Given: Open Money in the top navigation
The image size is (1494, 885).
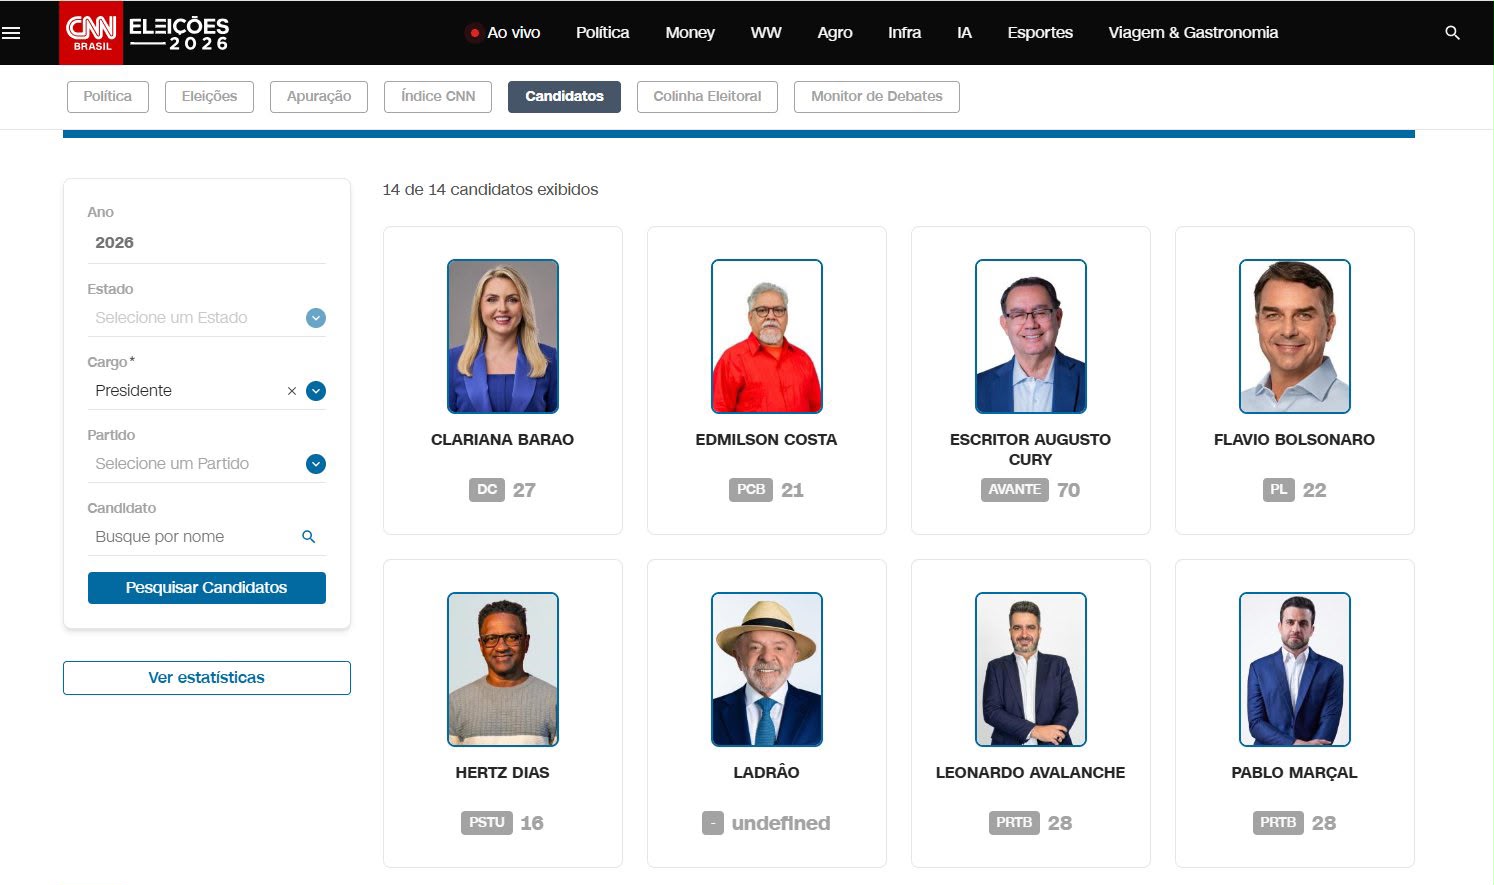Looking at the screenshot, I should coord(690,33).
